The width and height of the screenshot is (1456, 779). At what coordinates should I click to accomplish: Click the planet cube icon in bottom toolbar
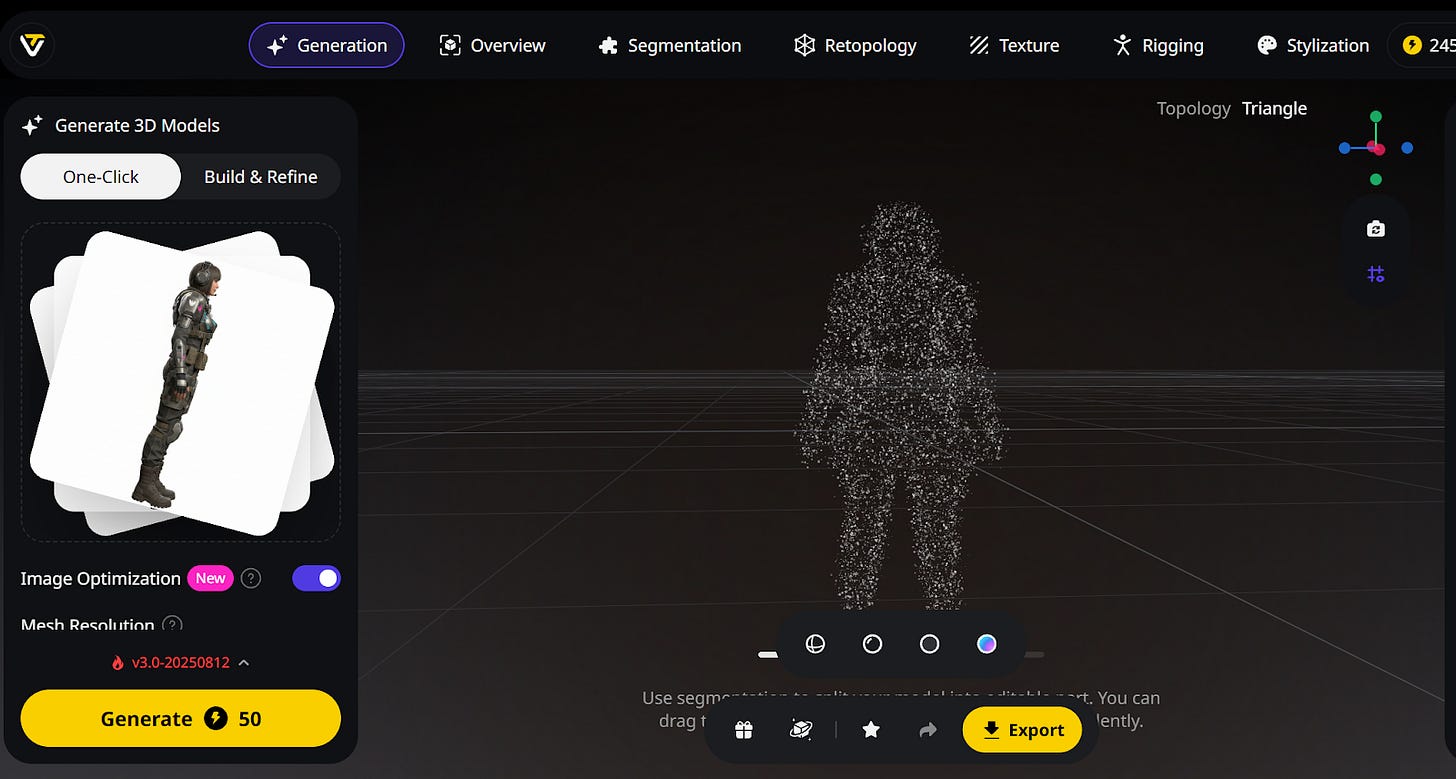[x=801, y=730]
